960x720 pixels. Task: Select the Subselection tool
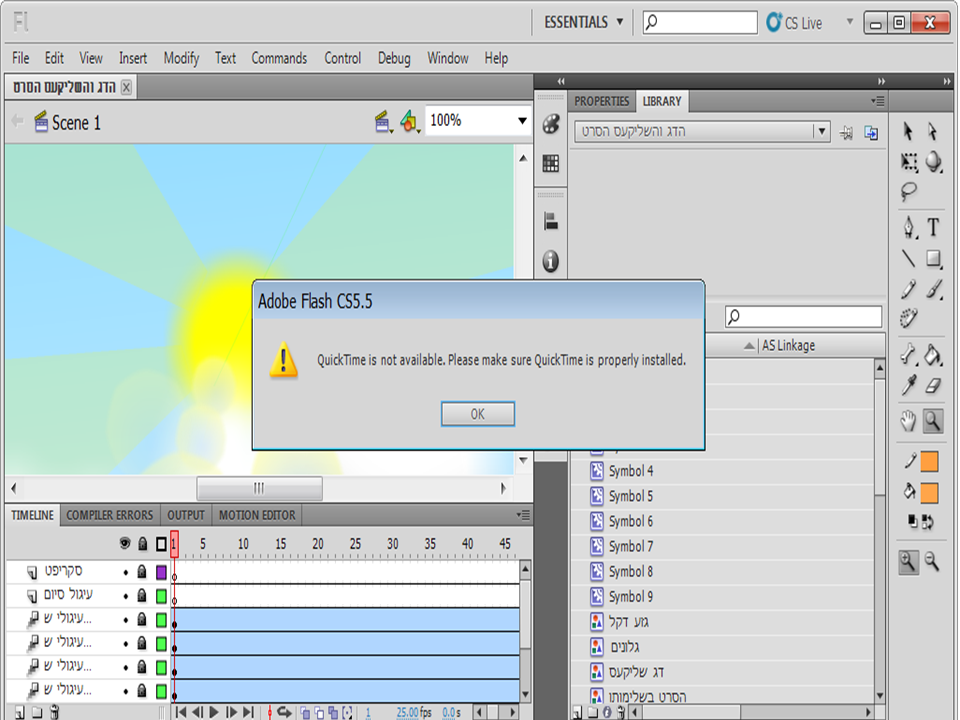tap(932, 131)
